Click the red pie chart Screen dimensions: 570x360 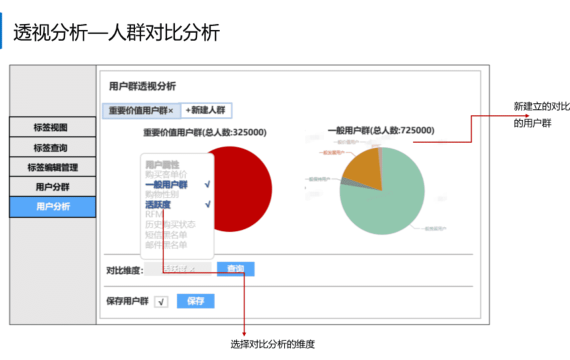(243, 189)
